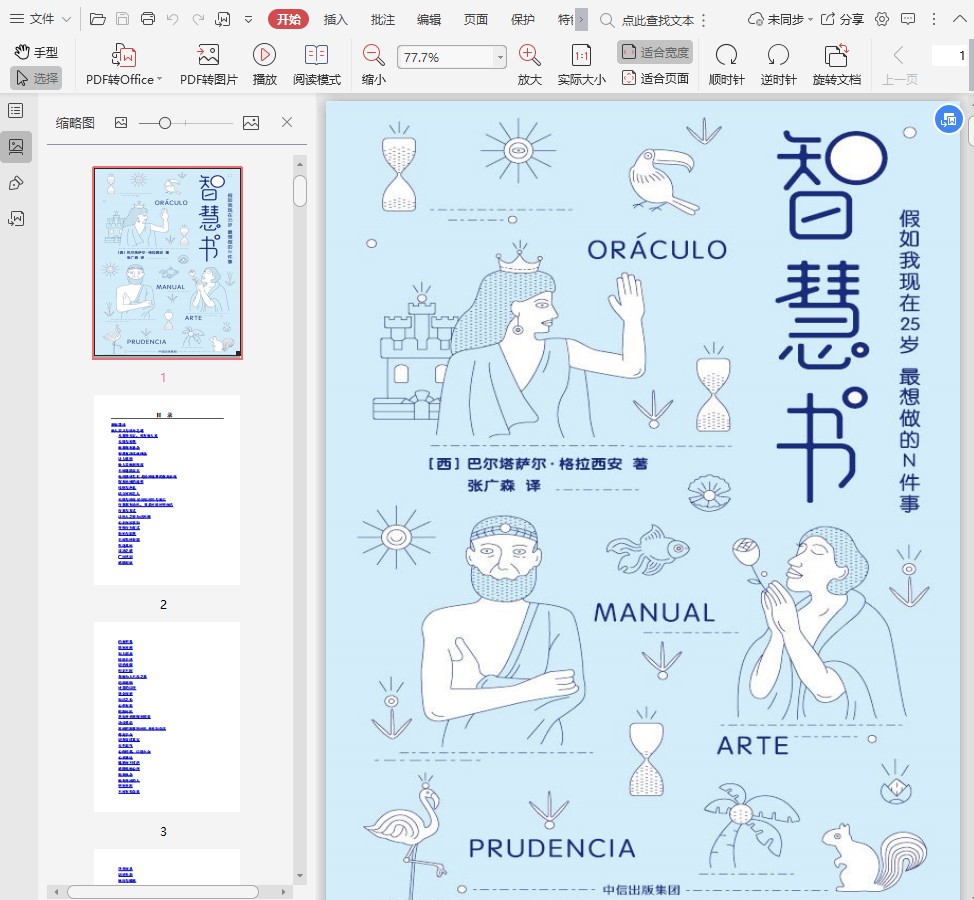Switch to the 插入 tab
974x900 pixels.
pos(336,19)
